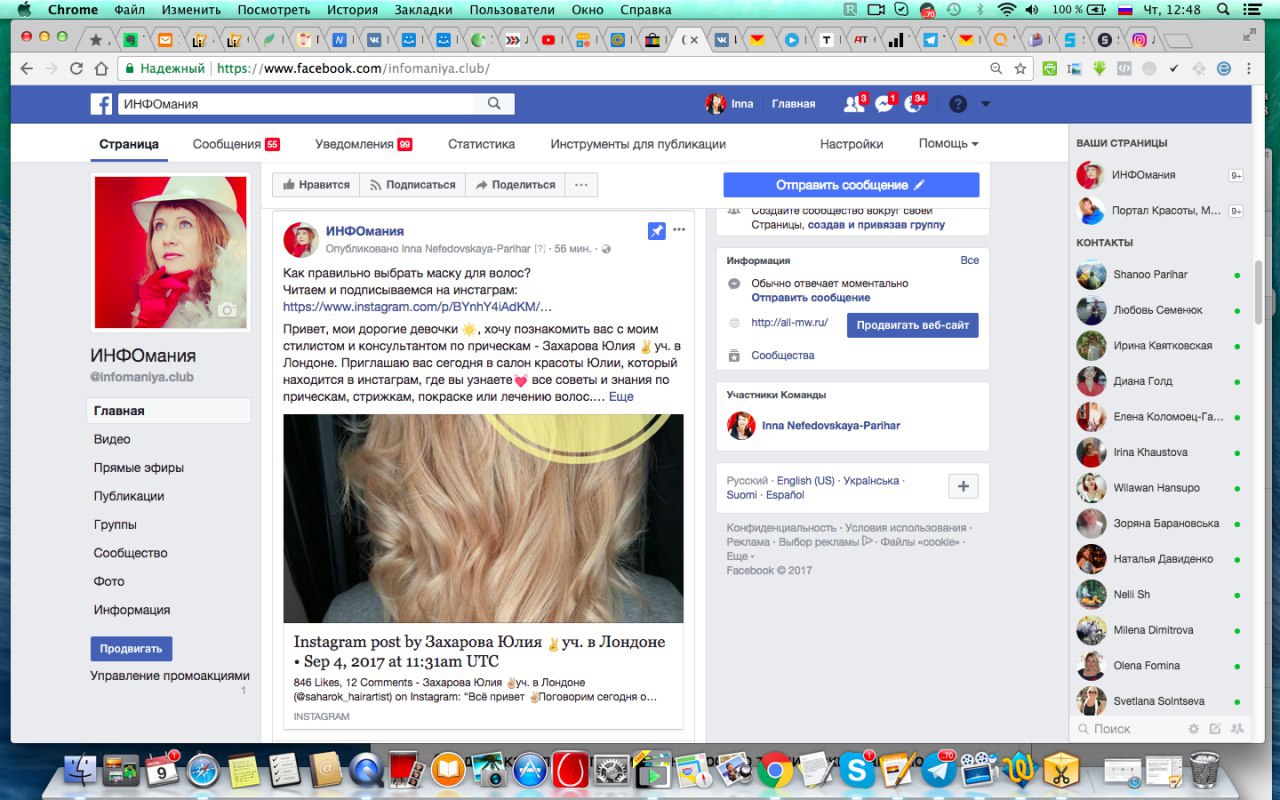The width and height of the screenshot is (1280, 800).
Task: Open page Настройки
Action: click(851, 144)
